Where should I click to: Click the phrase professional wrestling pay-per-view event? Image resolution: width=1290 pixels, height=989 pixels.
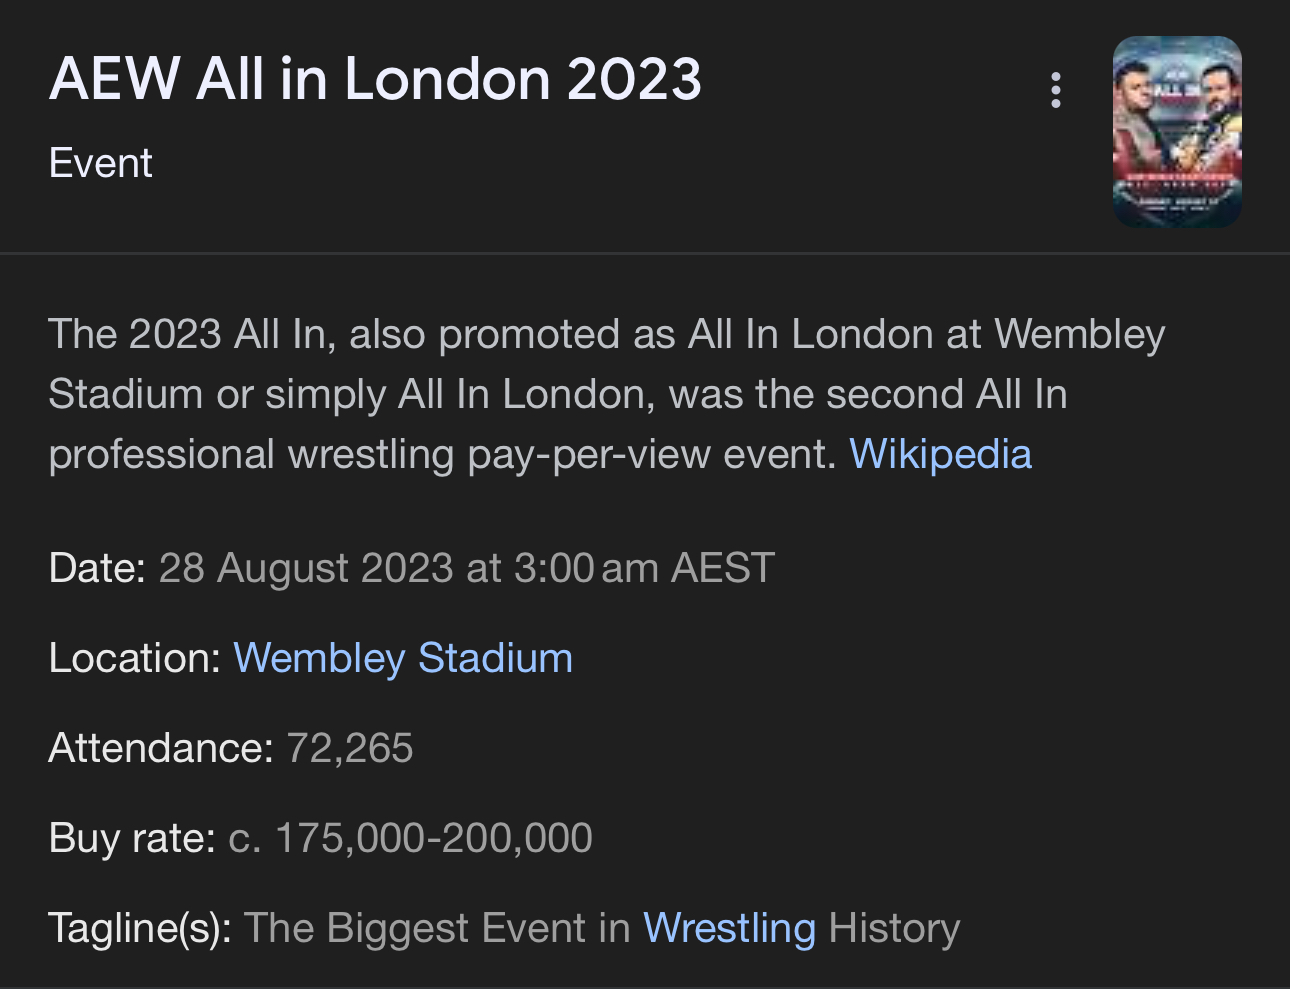[x=442, y=454]
